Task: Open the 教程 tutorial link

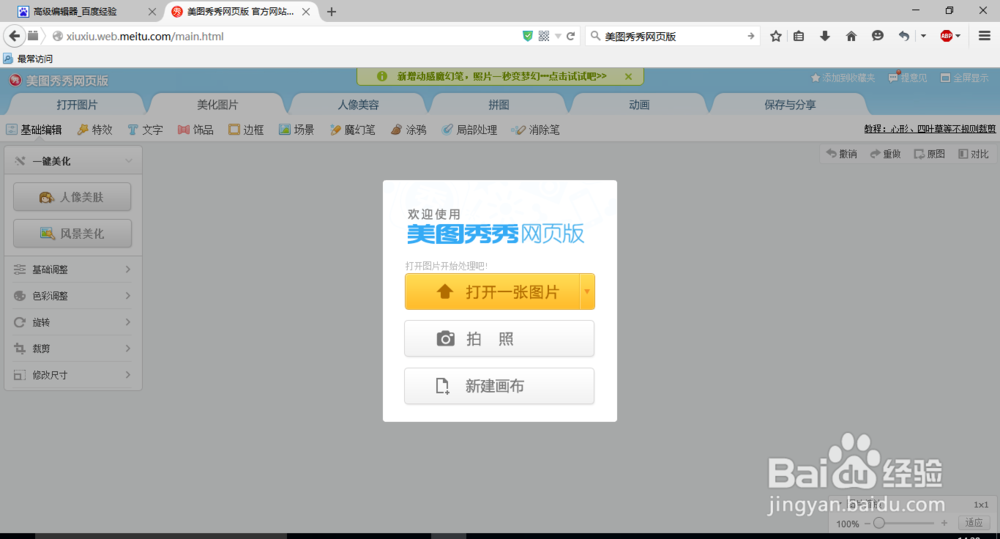Action: [930, 129]
